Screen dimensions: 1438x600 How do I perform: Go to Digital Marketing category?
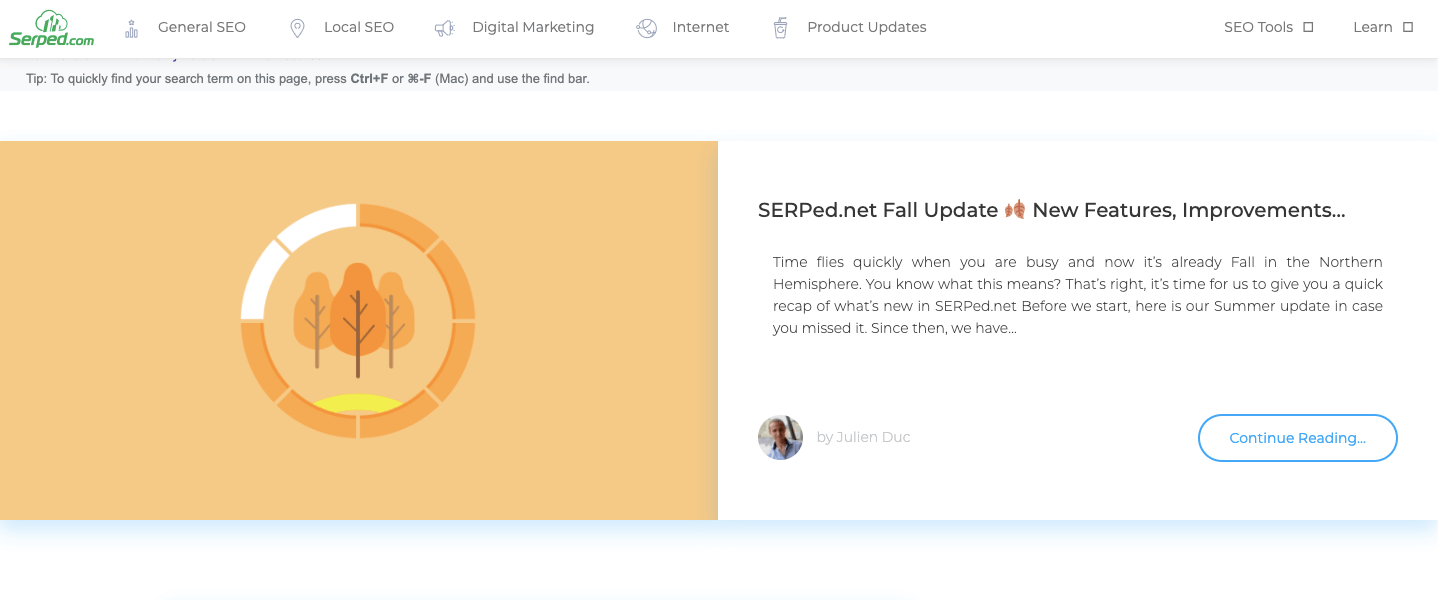tap(533, 28)
